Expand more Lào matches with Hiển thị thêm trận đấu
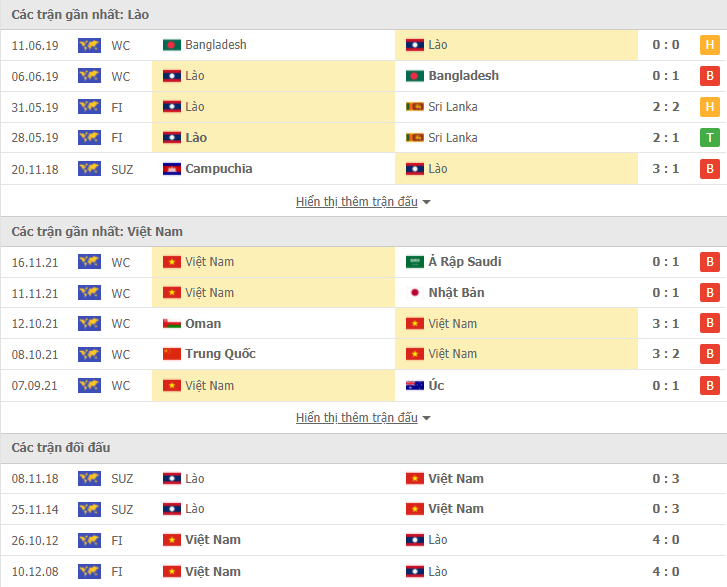Image resolution: width=727 pixels, height=587 pixels. [x=357, y=202]
